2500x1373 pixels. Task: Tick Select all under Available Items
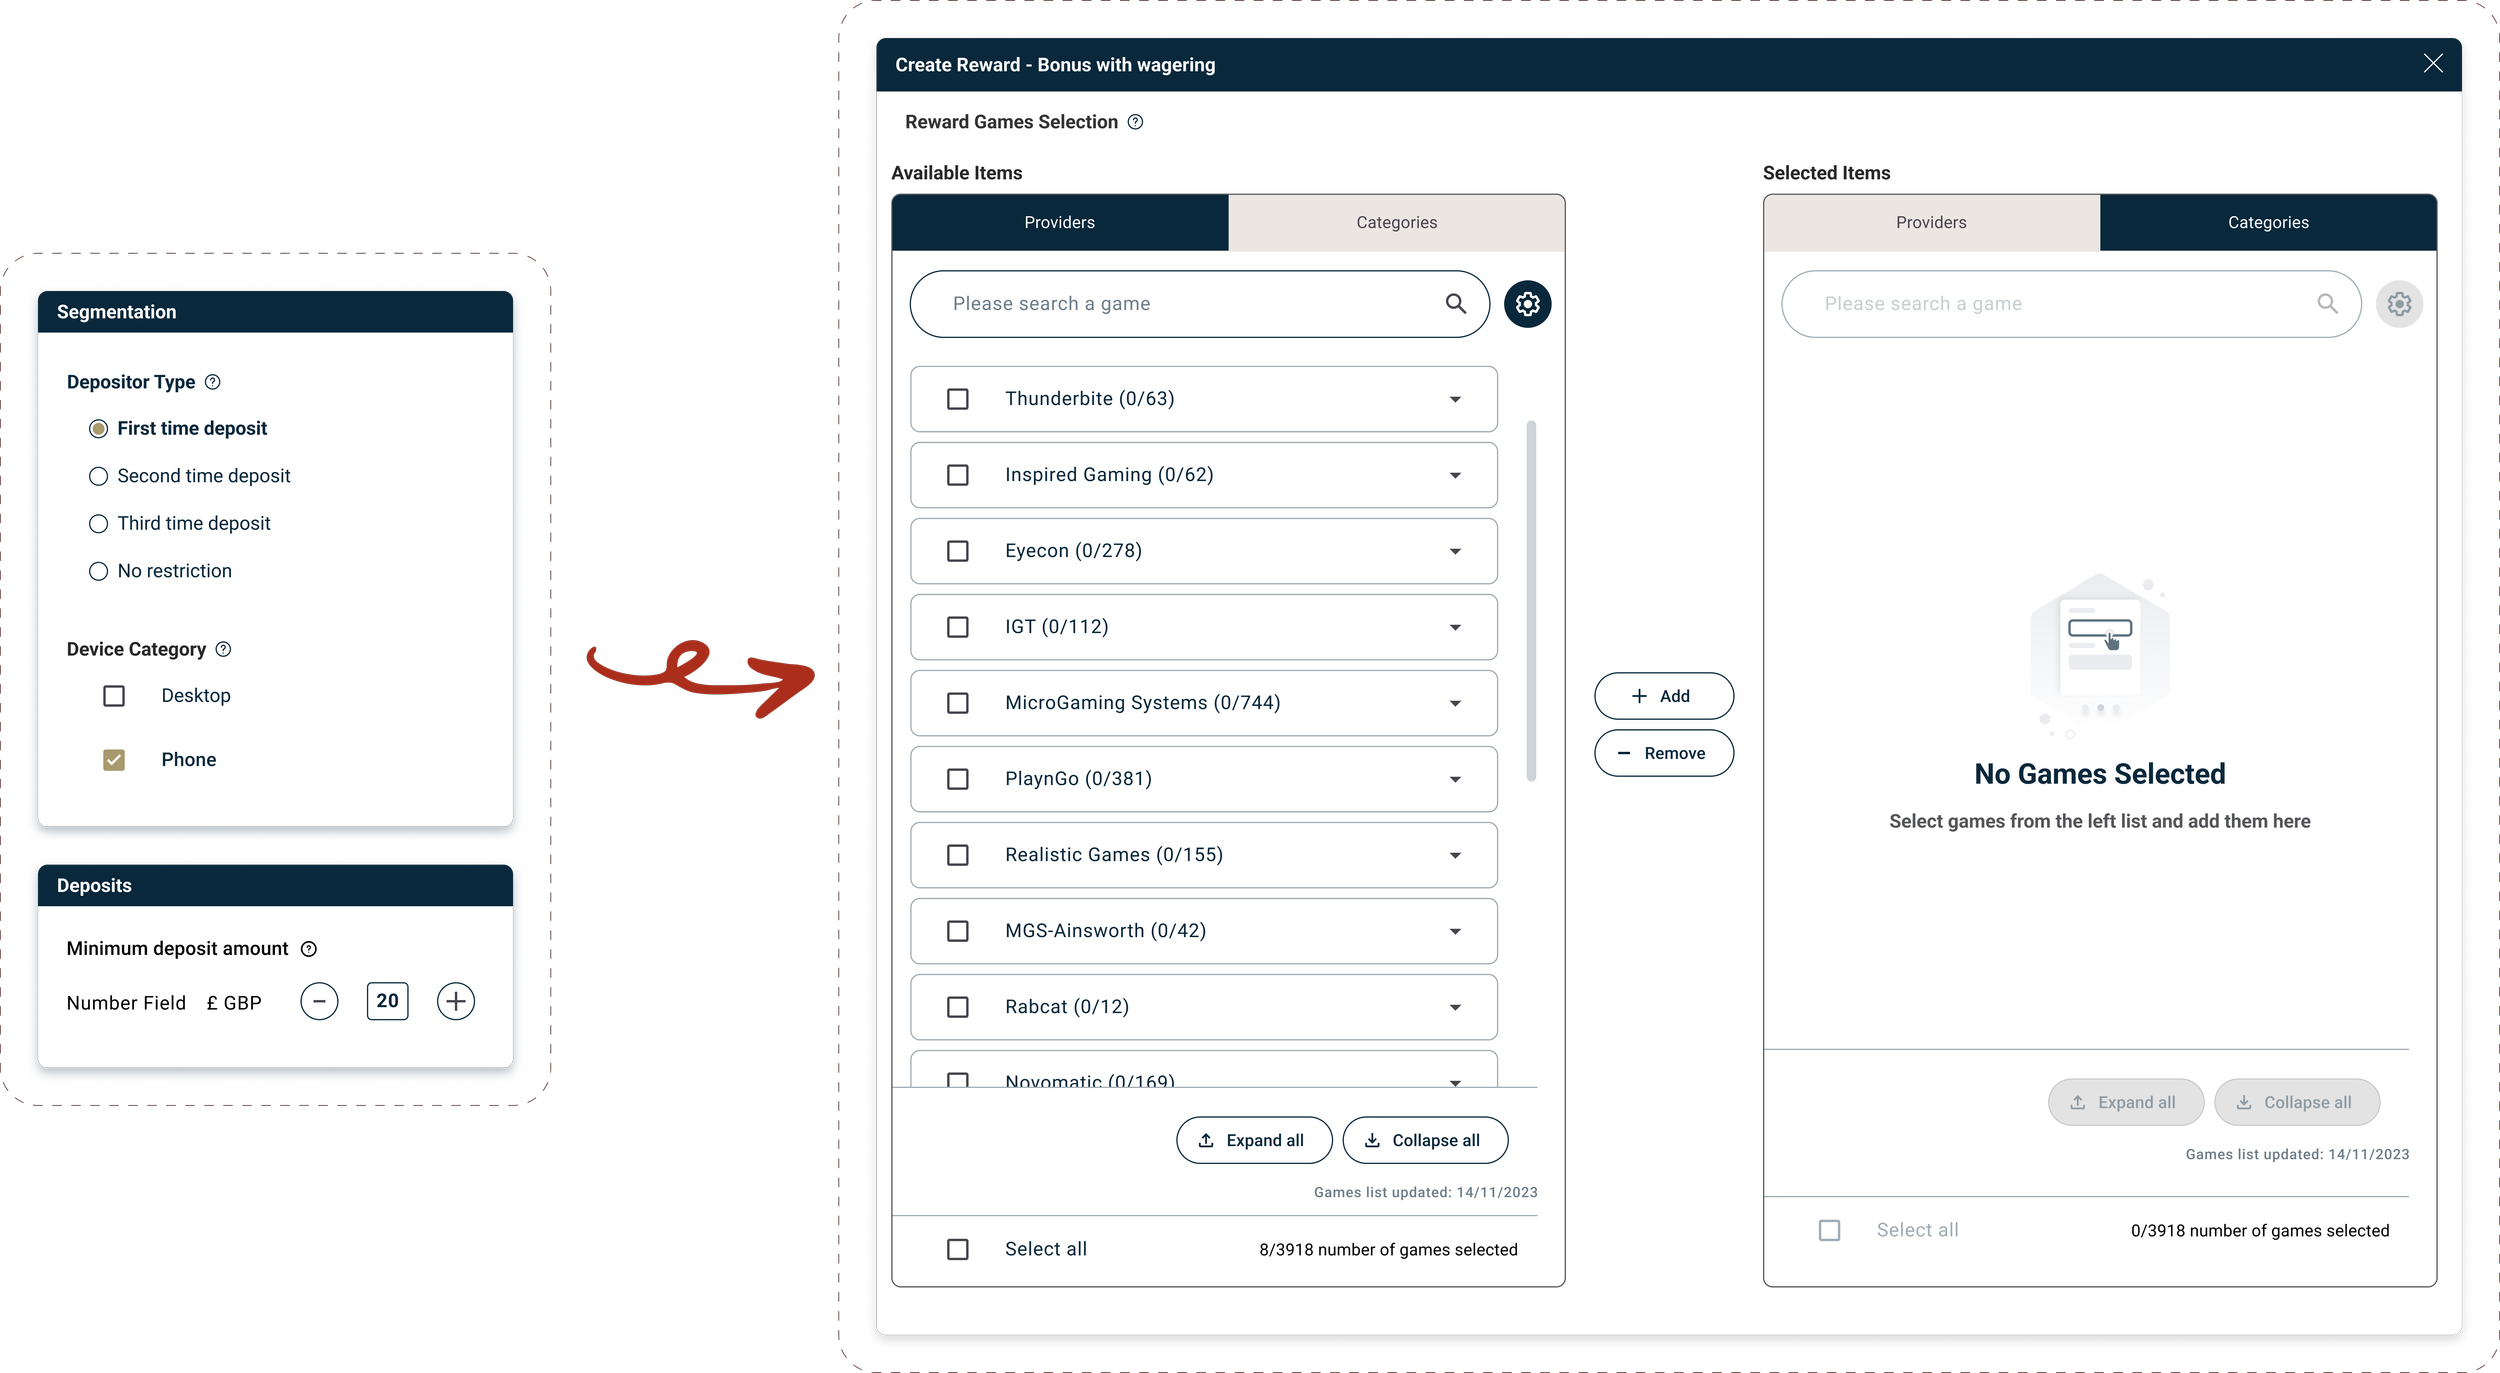(x=957, y=1249)
